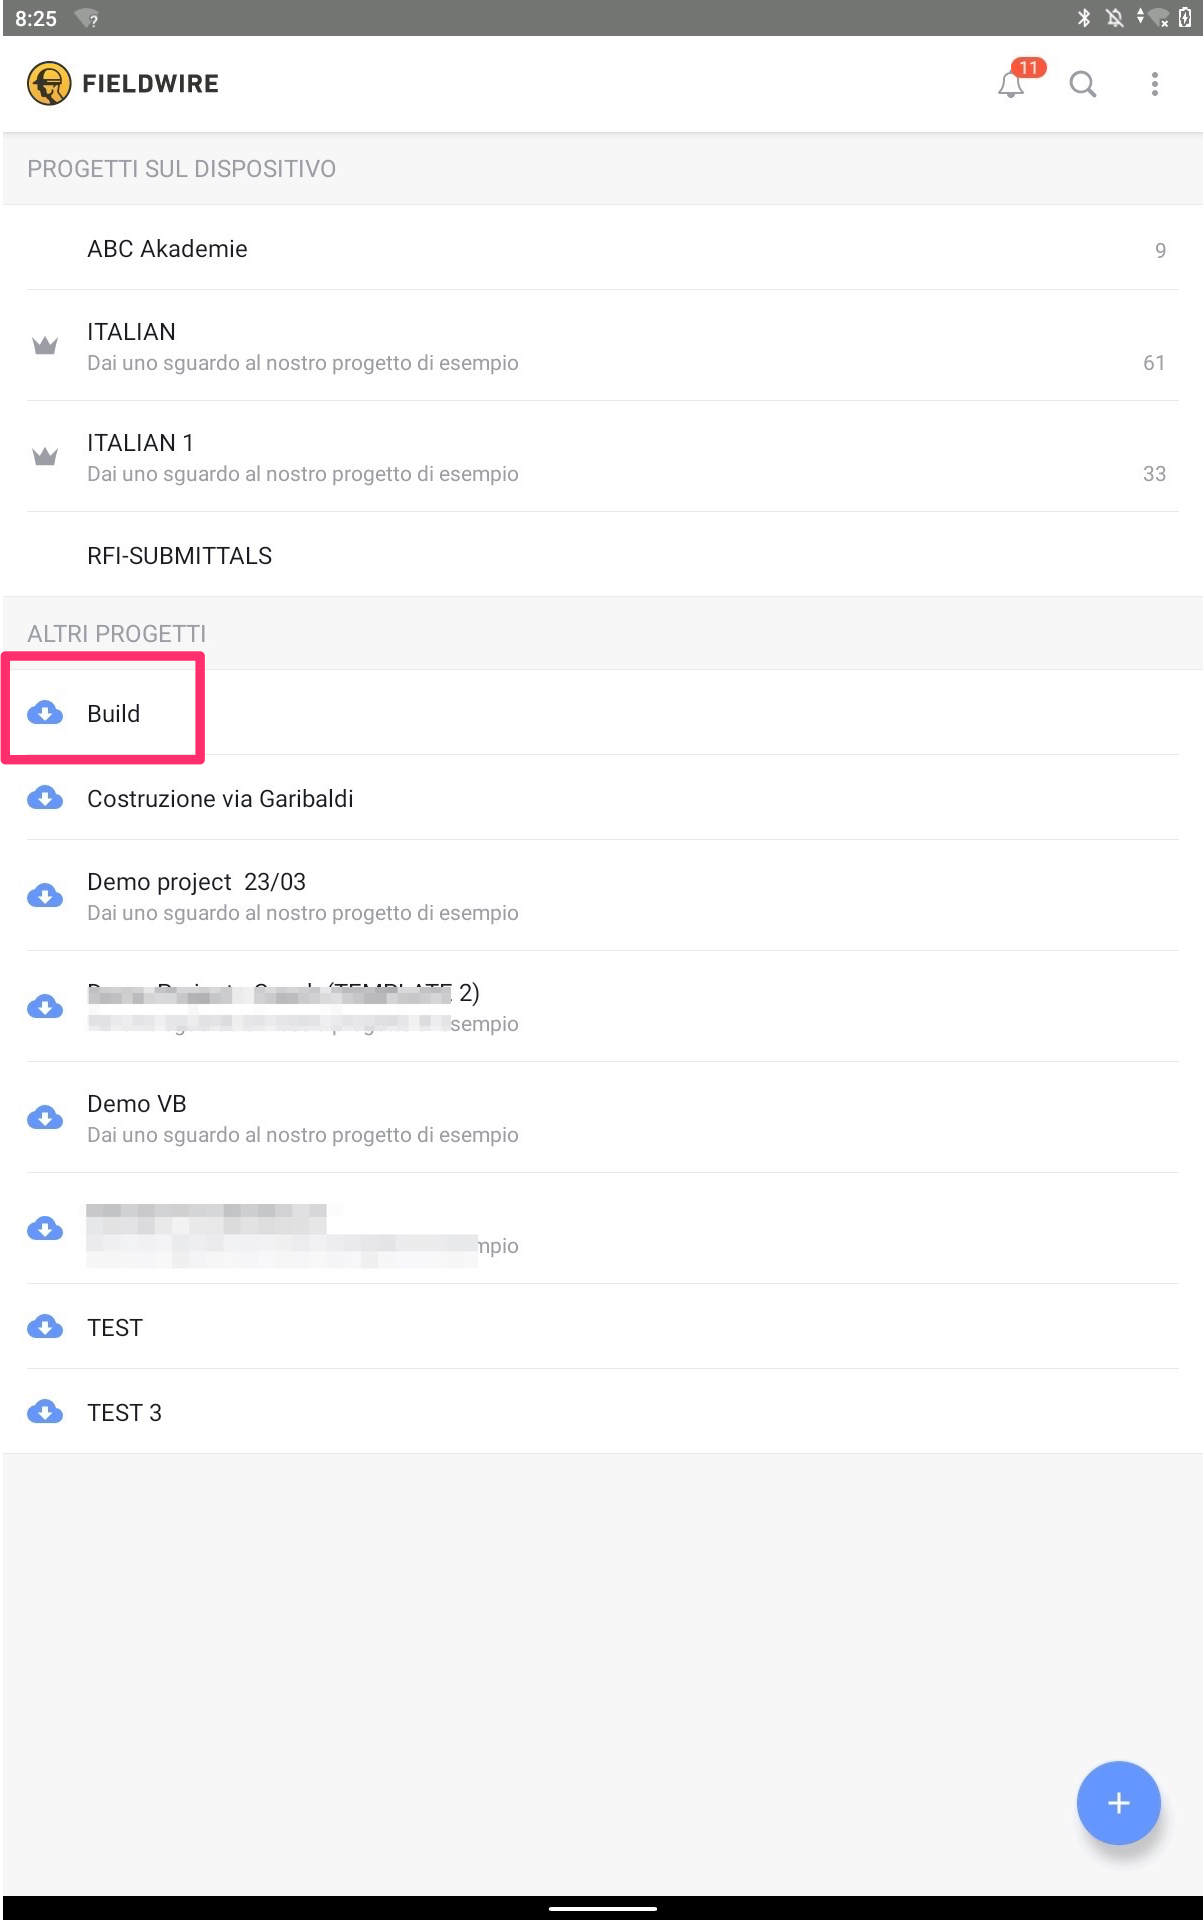Image resolution: width=1203 pixels, height=1920 pixels.
Task: Tap cloud download icon for Demo project 23/03
Action: [45, 896]
